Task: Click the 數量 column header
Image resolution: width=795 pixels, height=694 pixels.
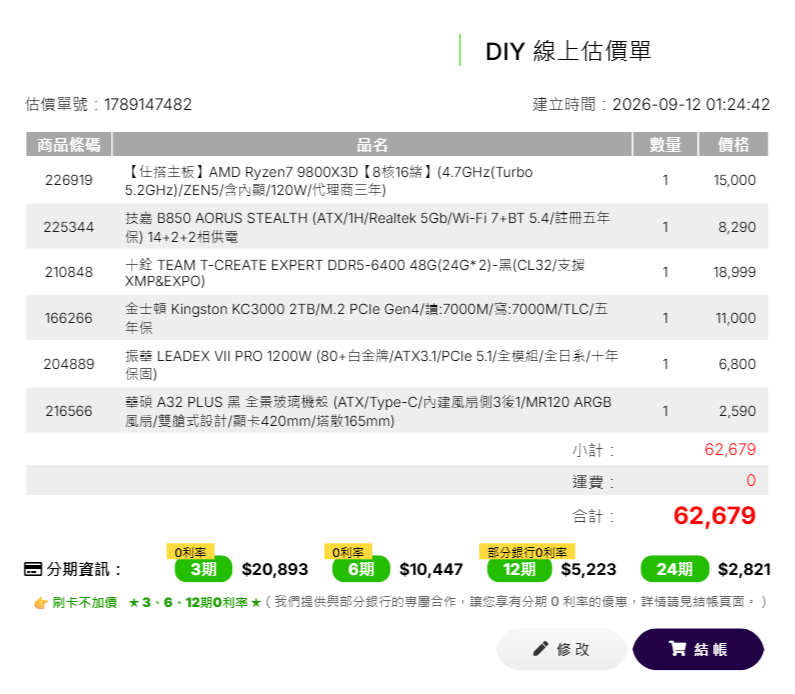Action: (665, 144)
